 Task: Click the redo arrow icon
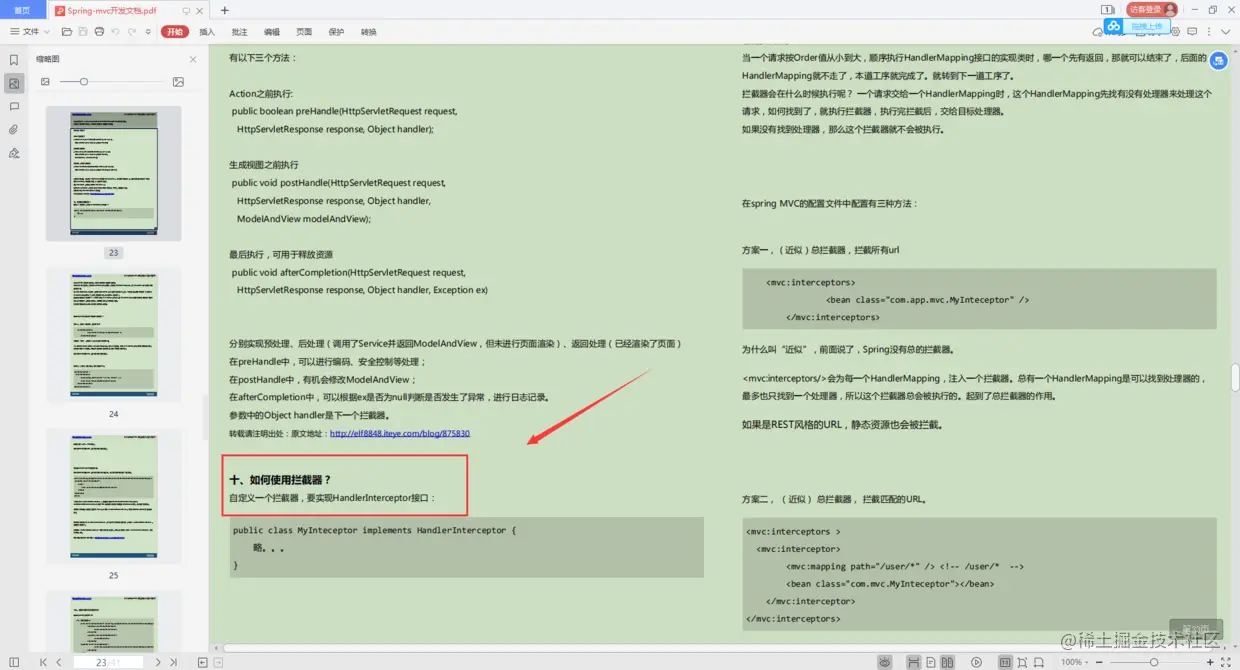(131, 32)
